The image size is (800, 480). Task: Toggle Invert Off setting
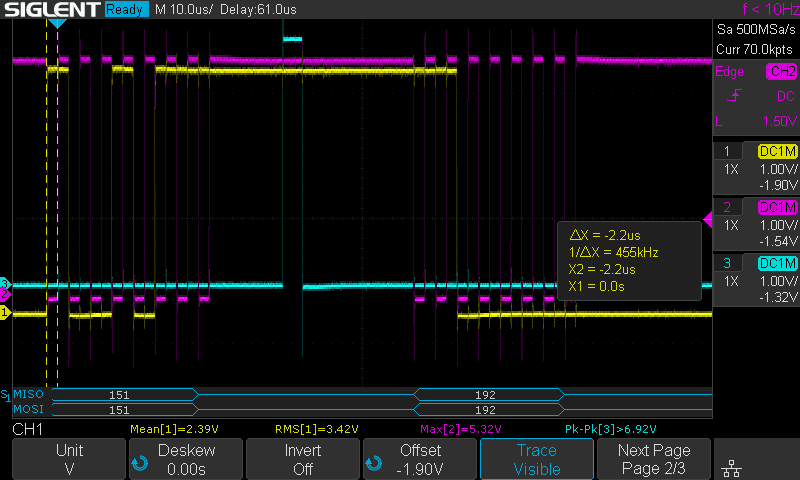click(303, 459)
